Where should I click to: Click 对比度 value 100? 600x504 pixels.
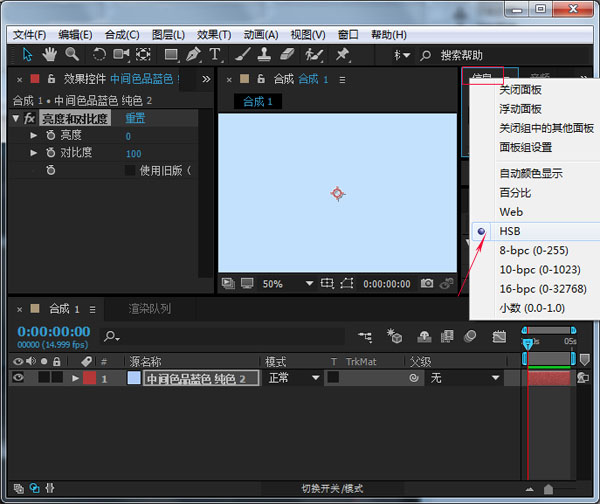pos(134,154)
